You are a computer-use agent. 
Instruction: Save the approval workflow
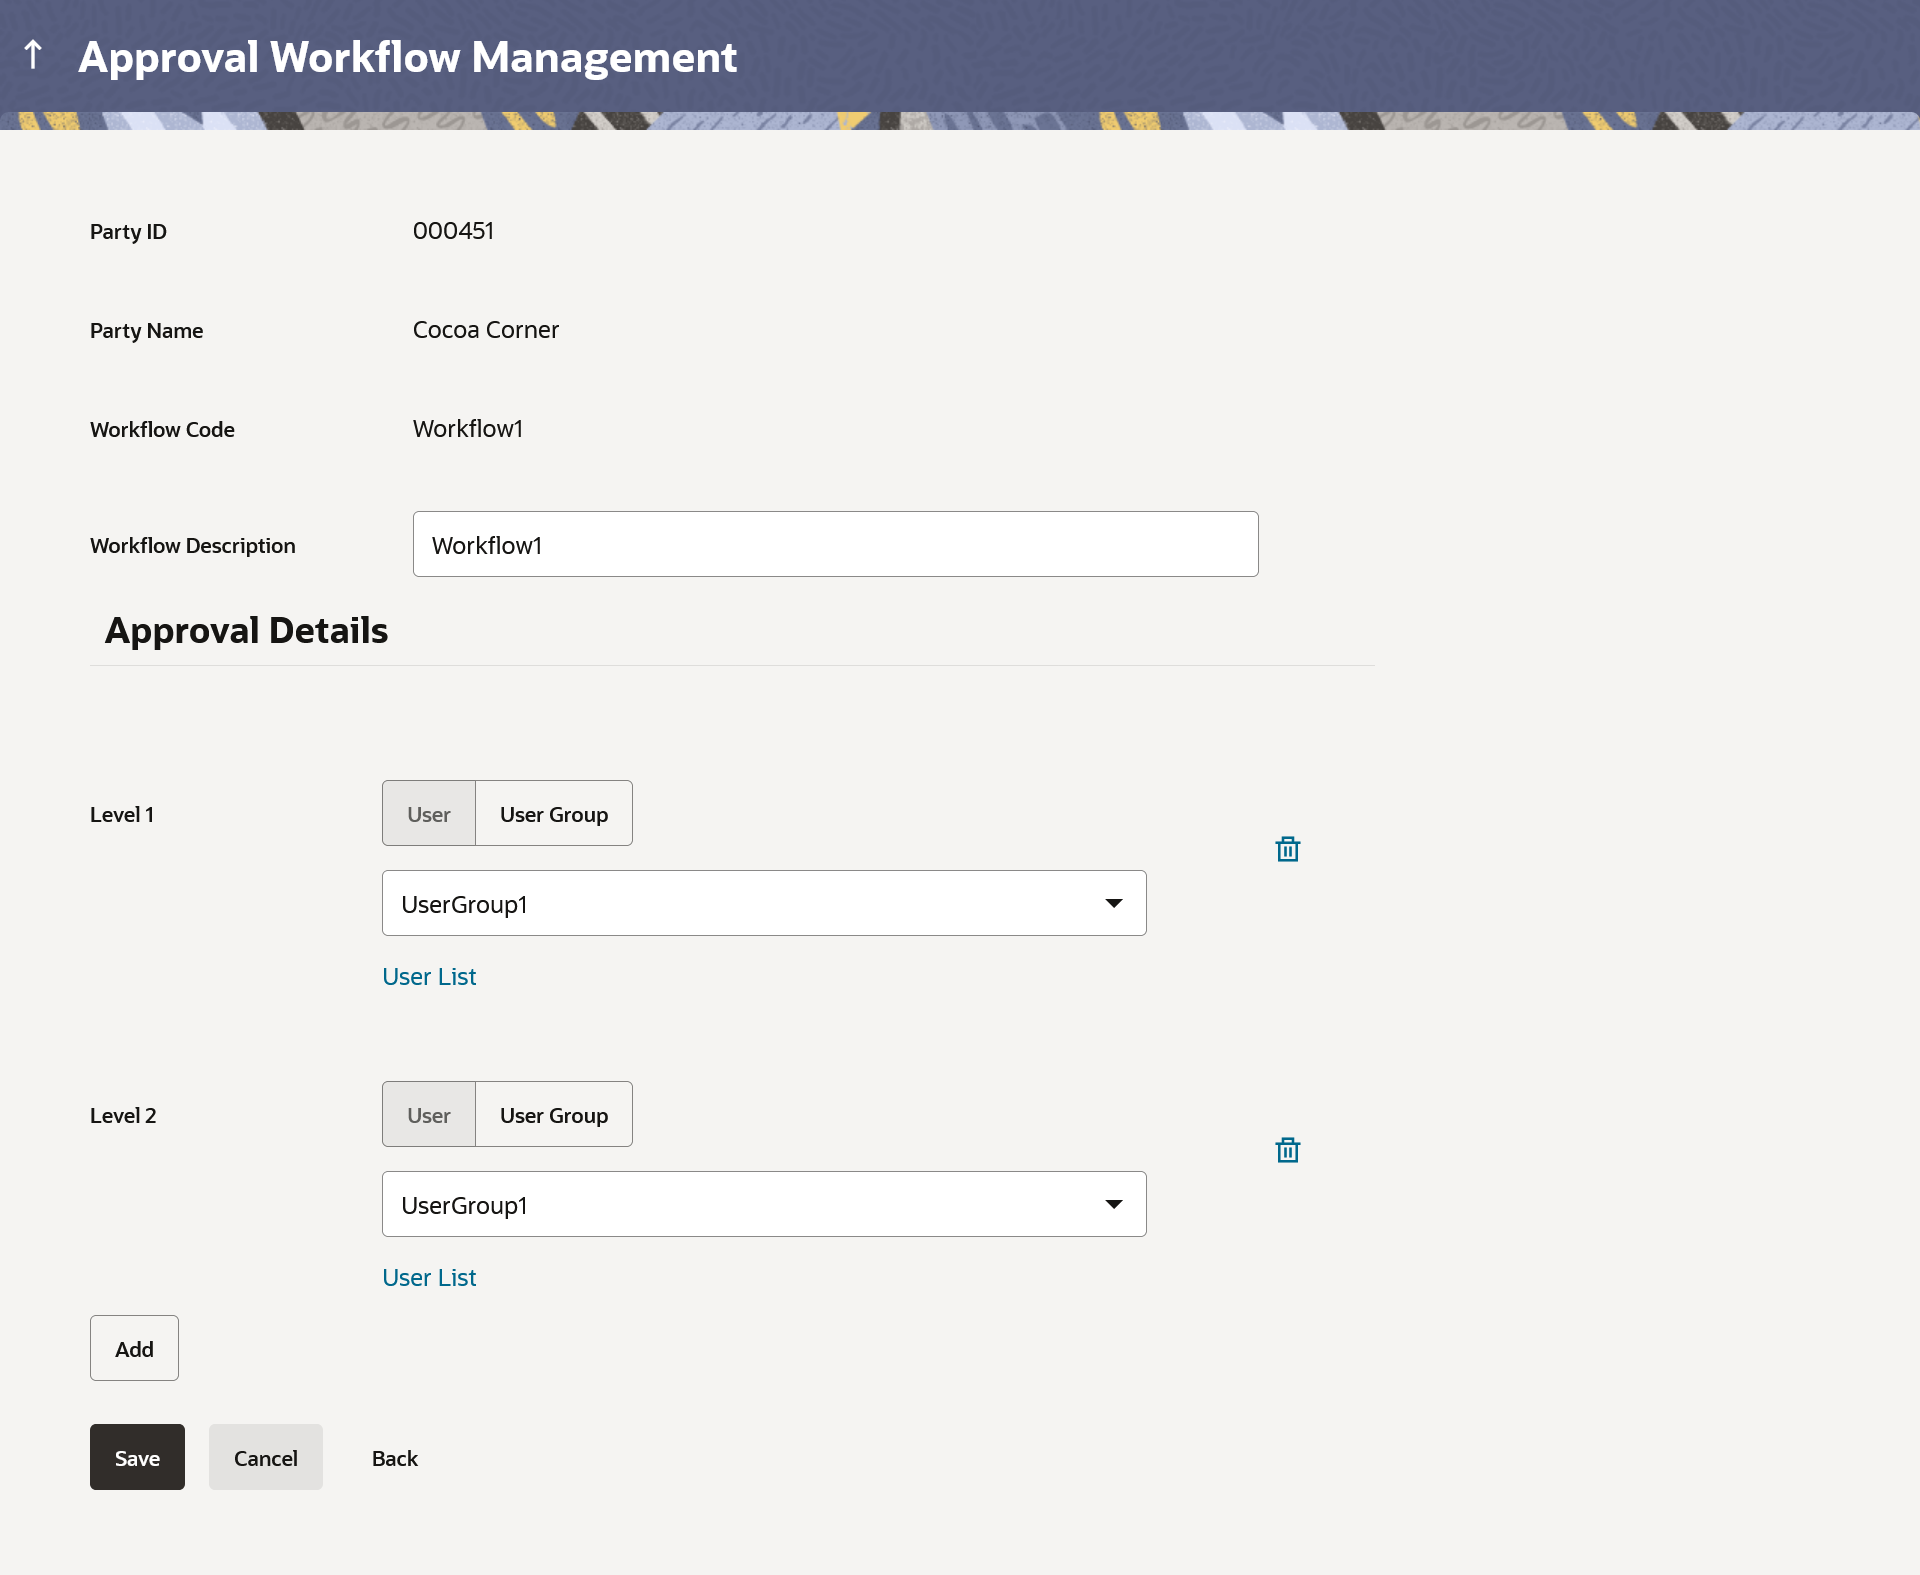[x=137, y=1458]
